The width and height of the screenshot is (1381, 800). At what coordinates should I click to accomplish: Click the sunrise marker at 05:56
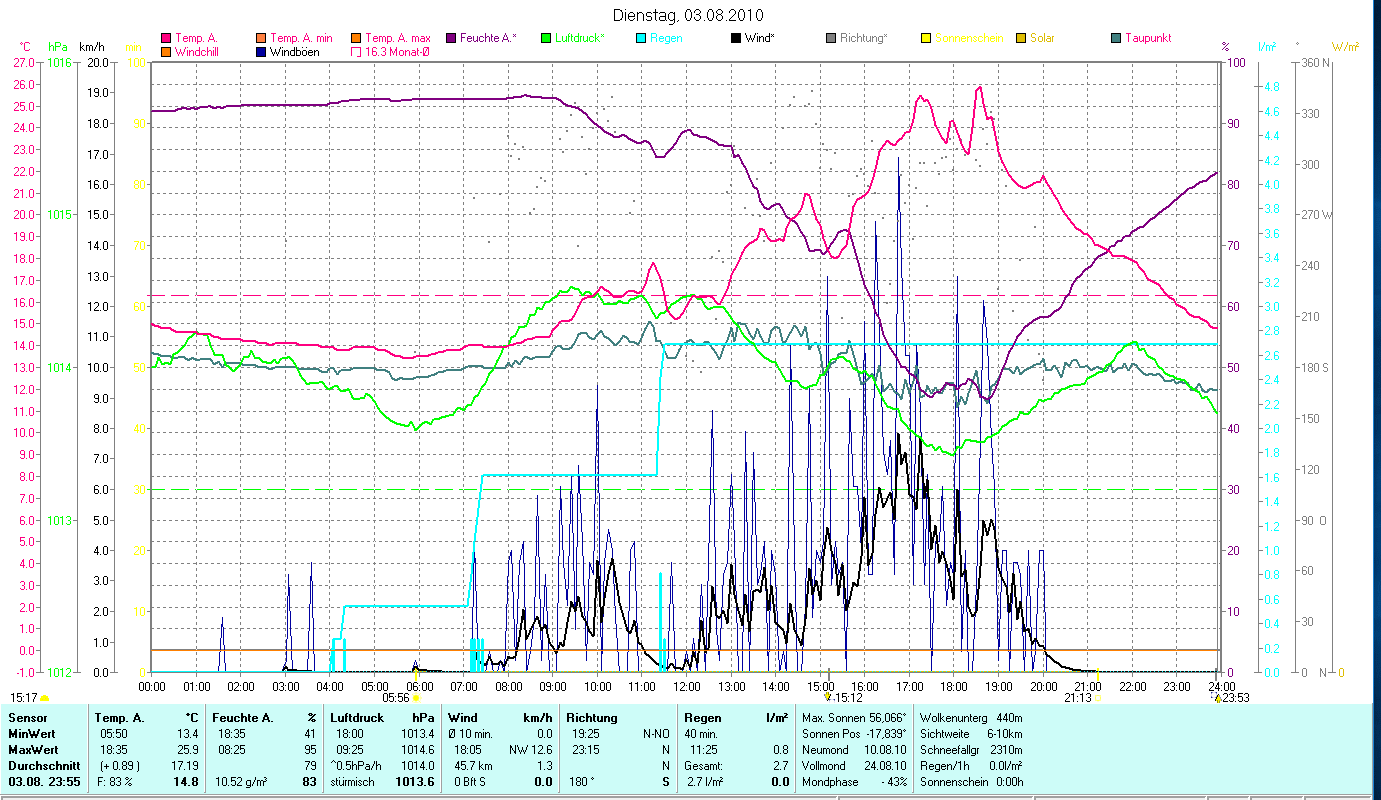(x=416, y=698)
